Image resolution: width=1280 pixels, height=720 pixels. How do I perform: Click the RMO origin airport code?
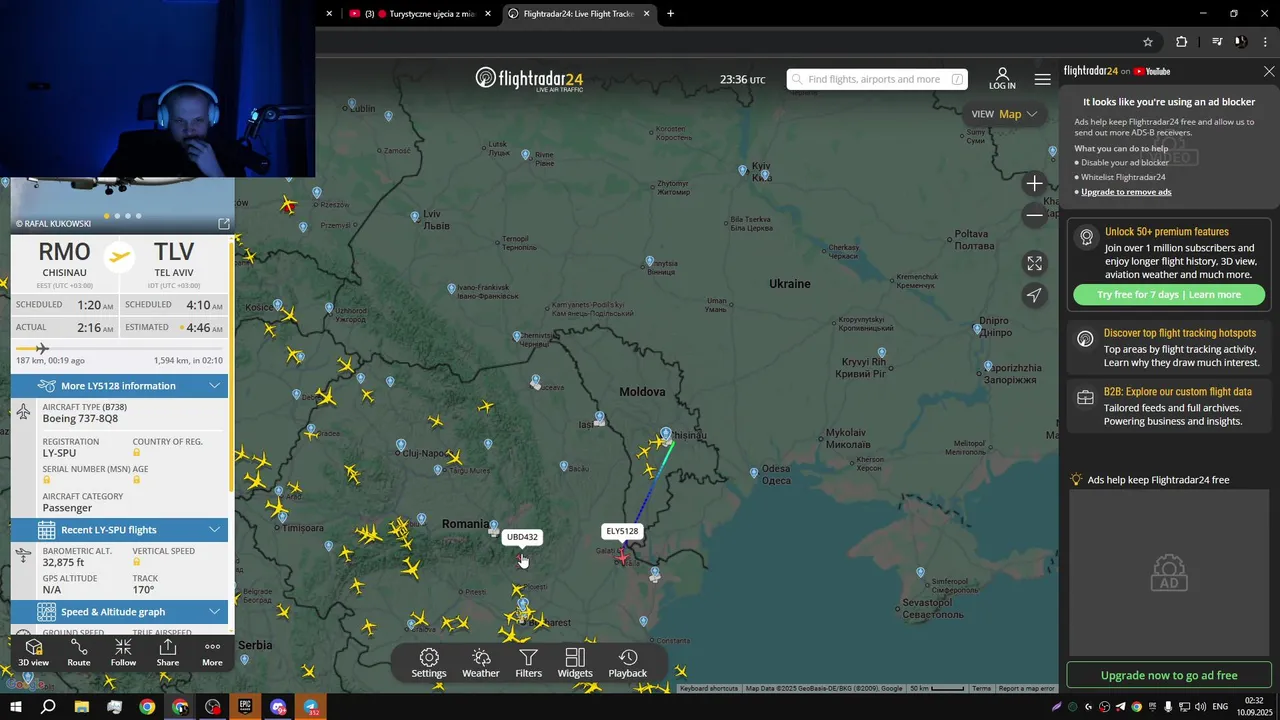coord(64,252)
